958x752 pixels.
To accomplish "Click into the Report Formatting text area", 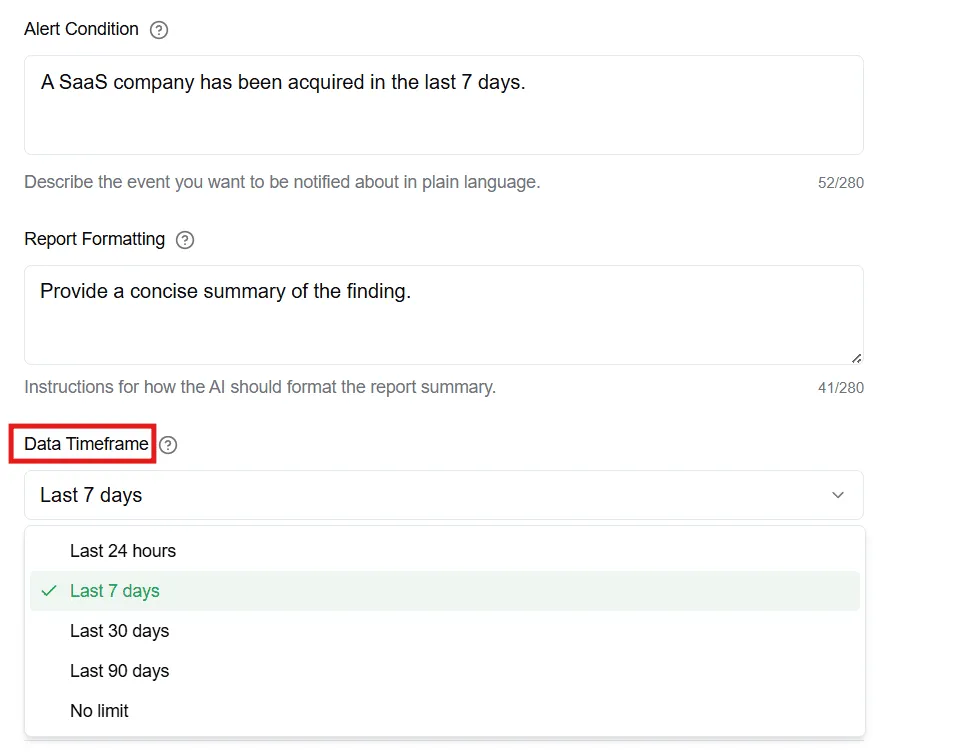I will [444, 315].
